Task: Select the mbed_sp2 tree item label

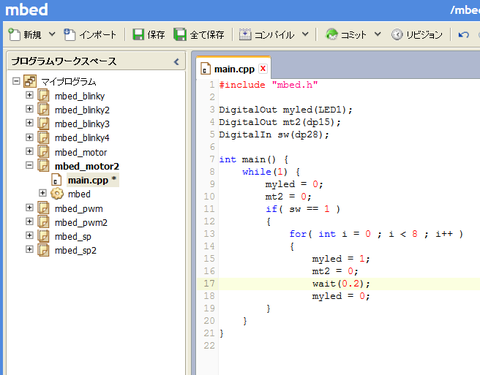Action: tap(75, 251)
